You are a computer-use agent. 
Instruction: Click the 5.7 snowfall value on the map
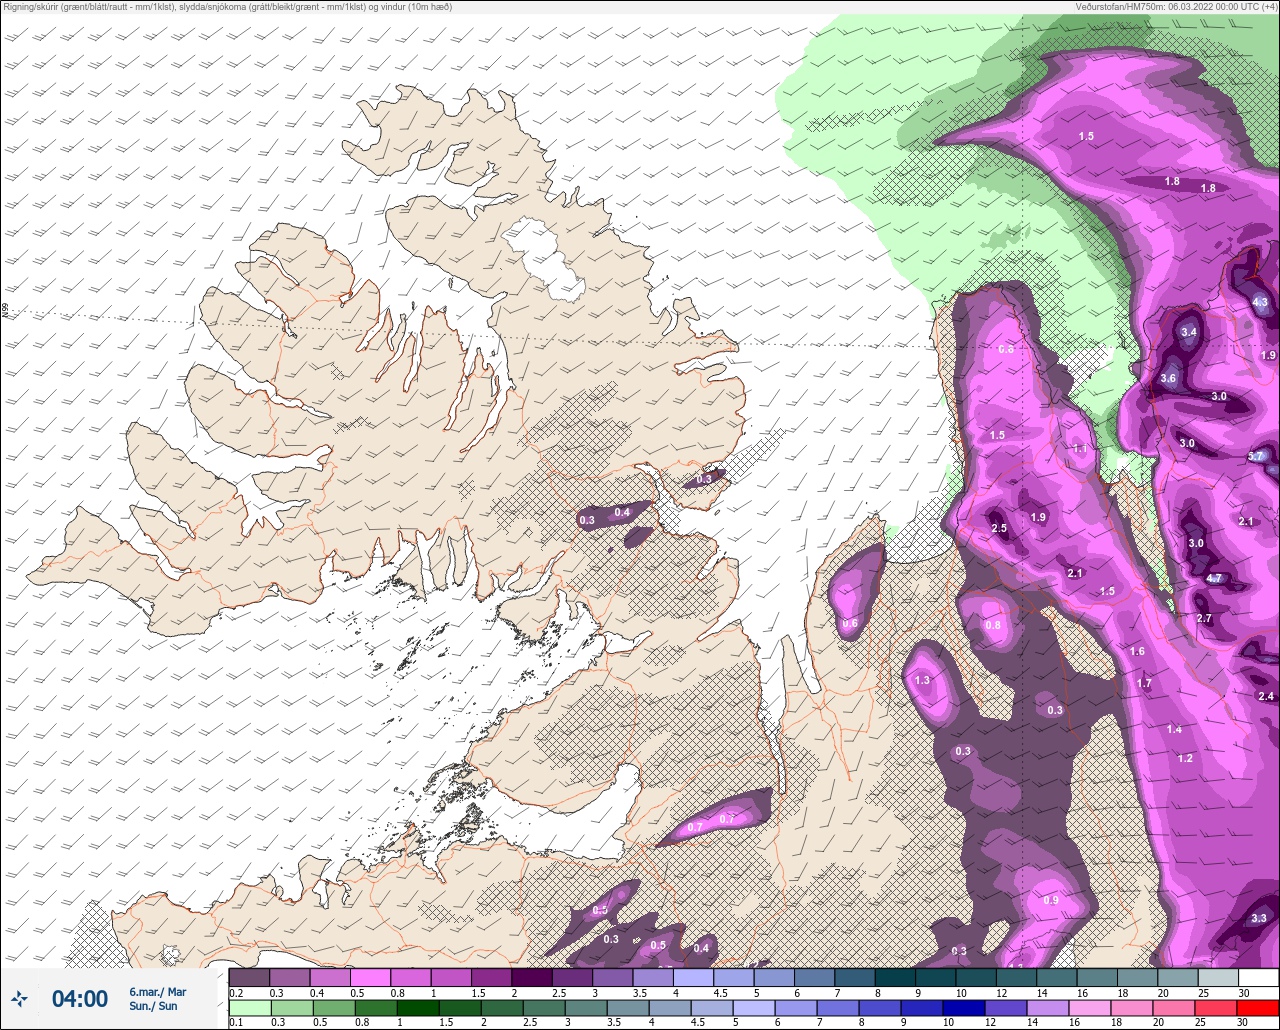[1256, 456]
